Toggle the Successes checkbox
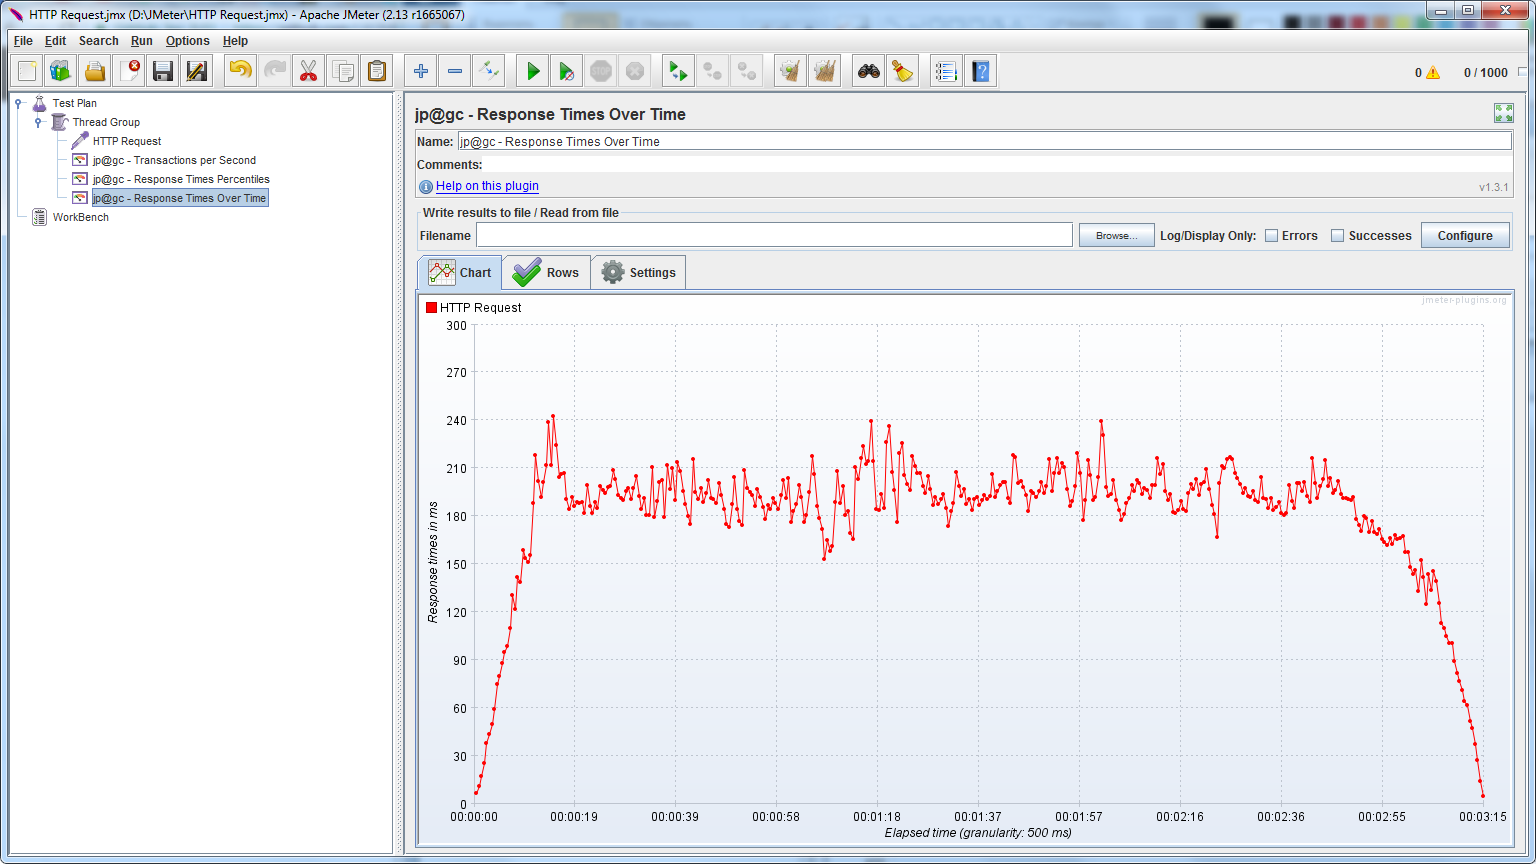Image resolution: width=1536 pixels, height=864 pixels. coord(1338,236)
